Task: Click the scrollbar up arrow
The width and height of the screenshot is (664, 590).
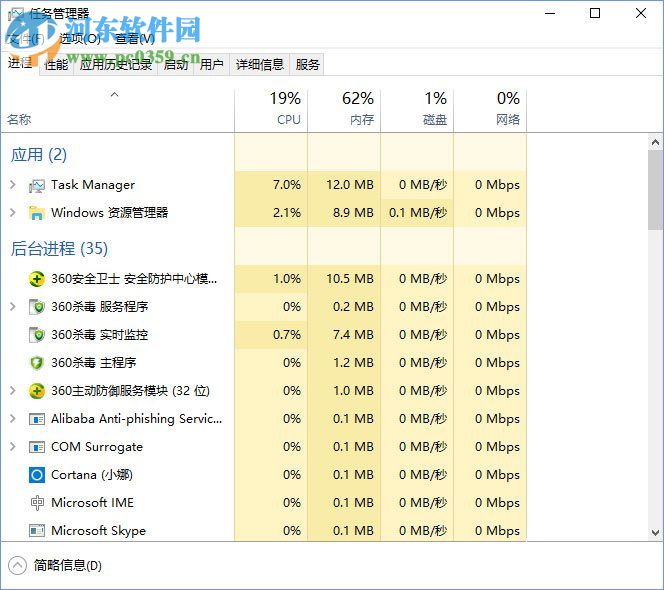Action: 655,142
